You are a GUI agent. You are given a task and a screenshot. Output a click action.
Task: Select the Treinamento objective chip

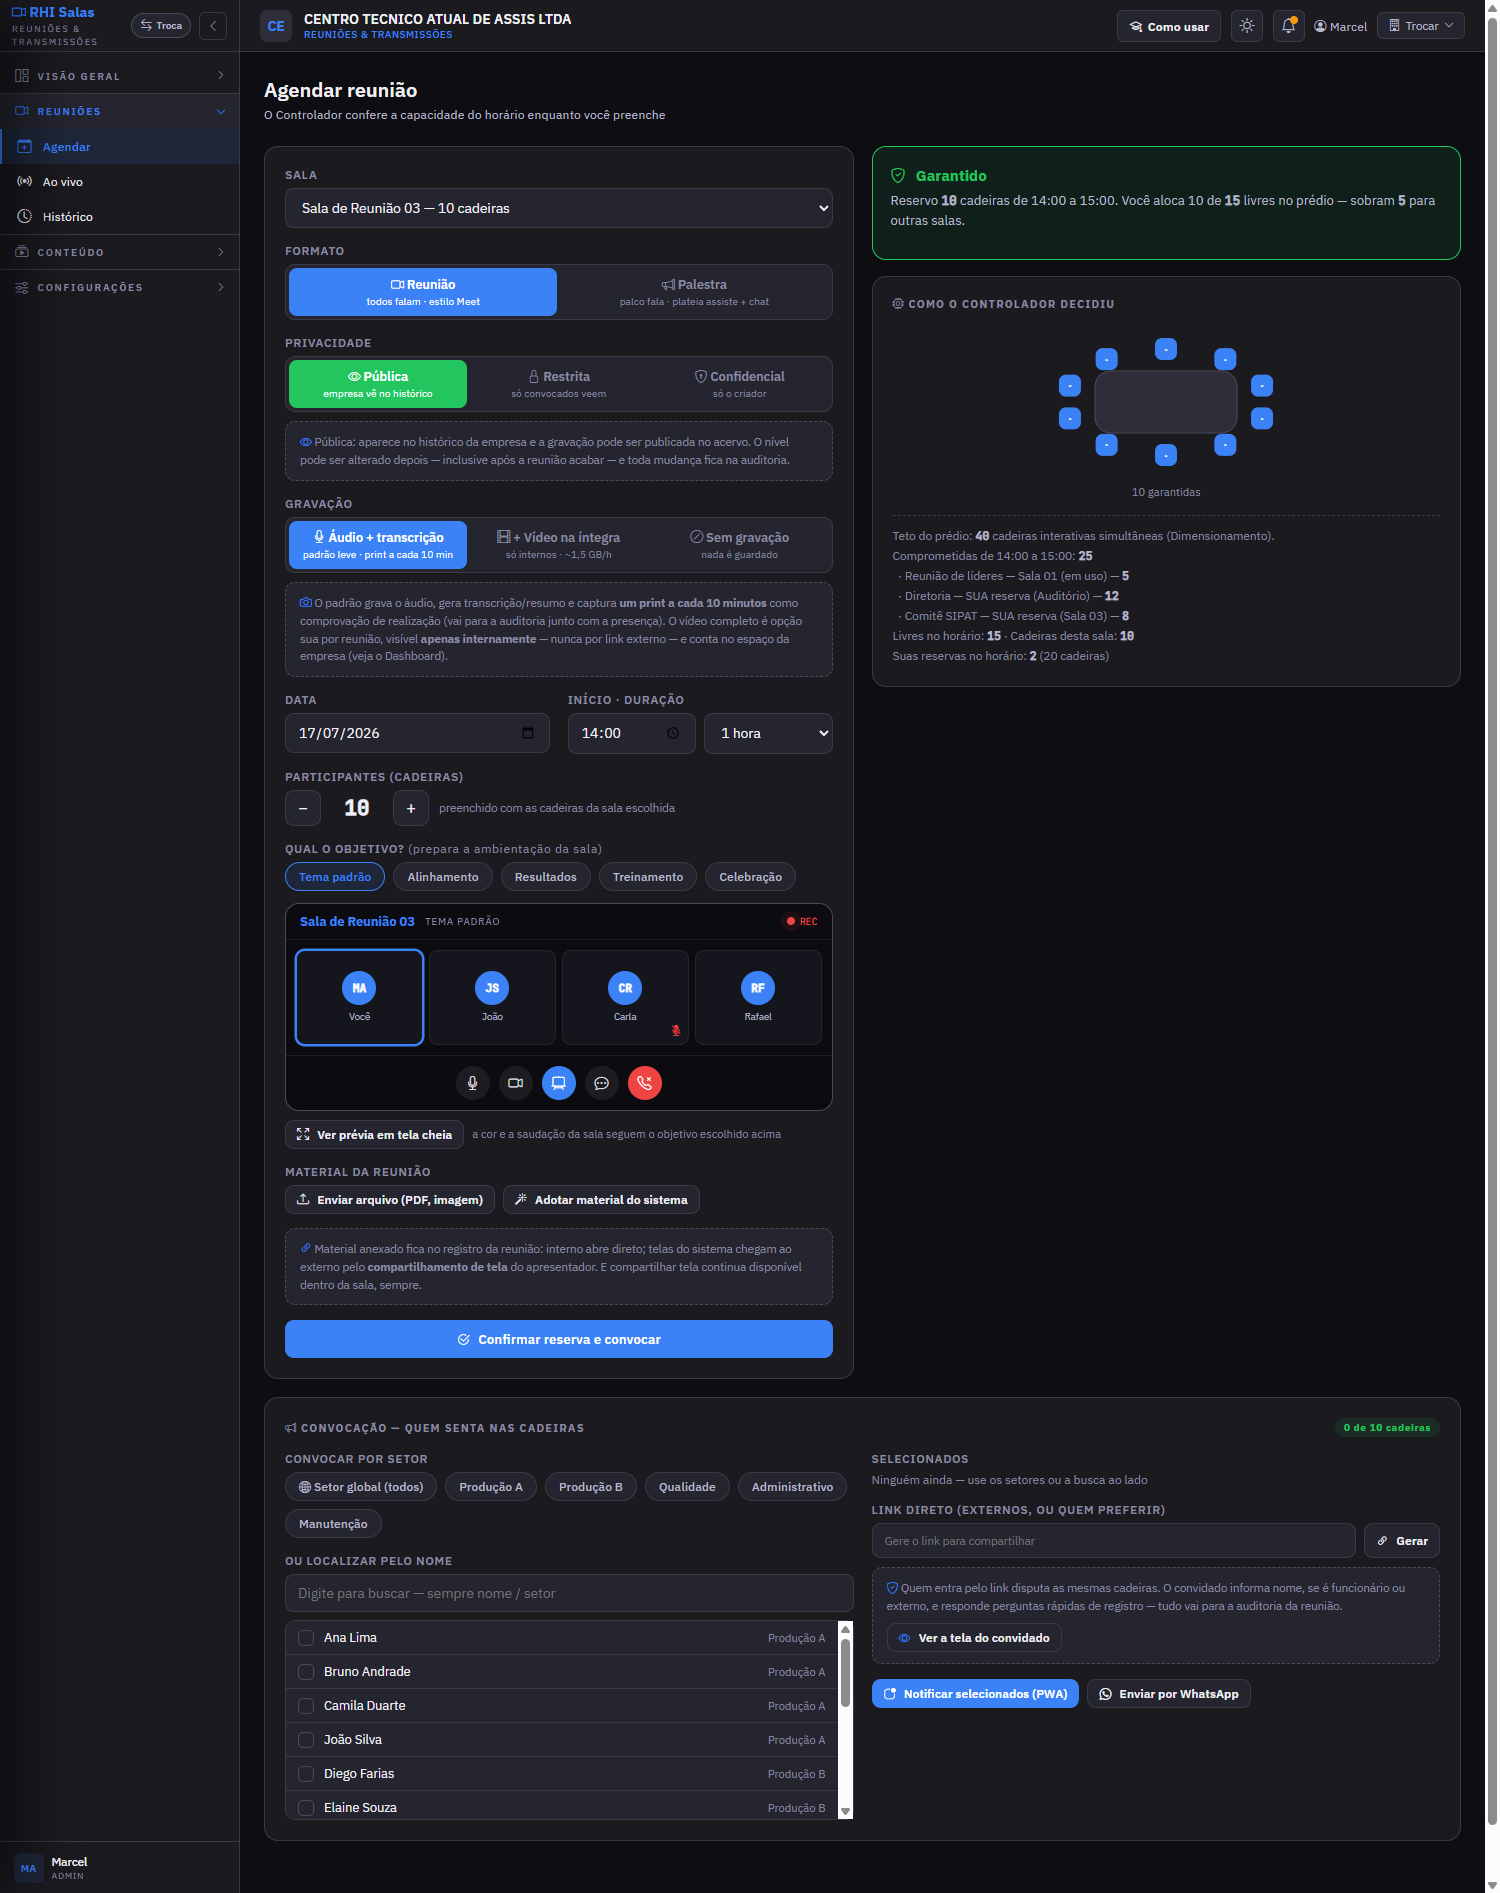click(648, 877)
